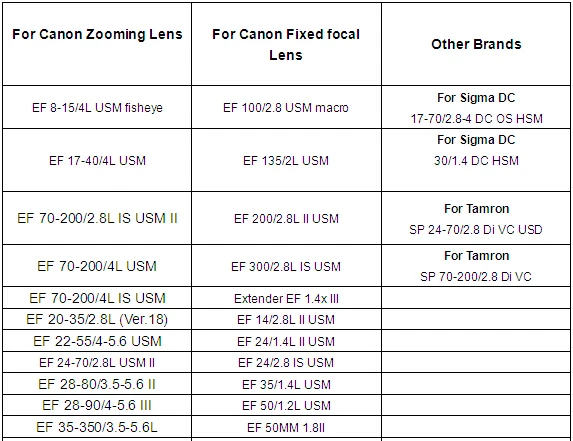The width and height of the screenshot is (573, 441).
Task: Click the EF 100/2.8 USM macro cell
Action: click(286, 108)
